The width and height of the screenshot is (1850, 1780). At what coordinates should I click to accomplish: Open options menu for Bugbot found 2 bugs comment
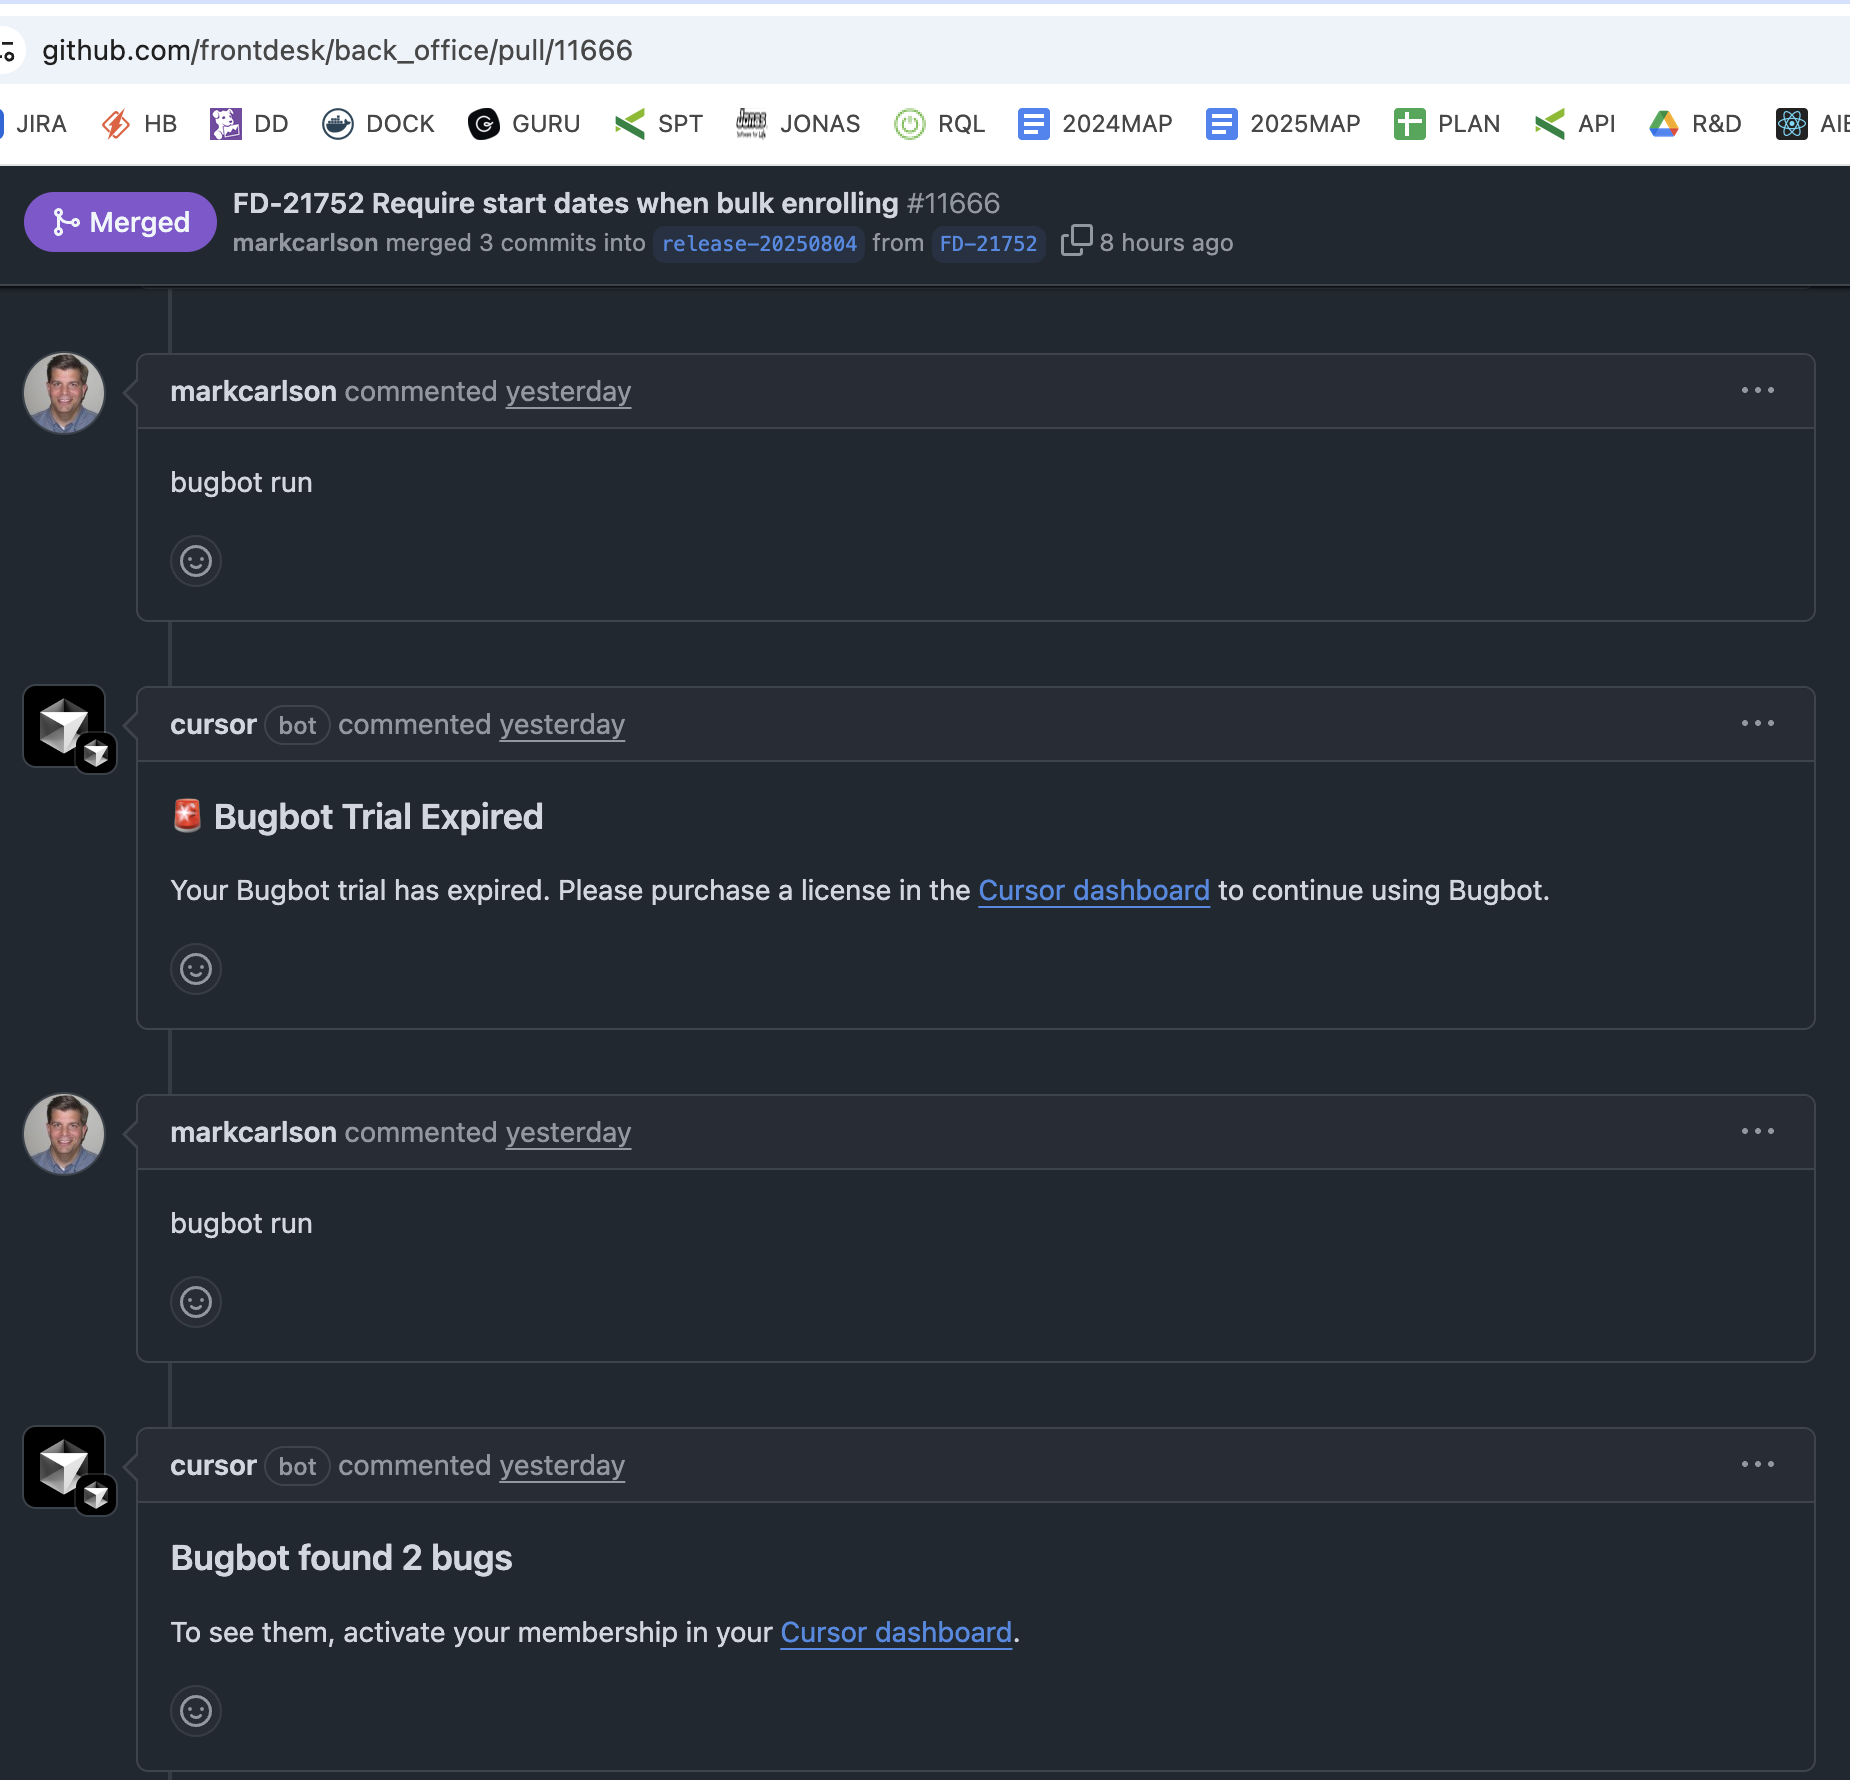1757,1464
